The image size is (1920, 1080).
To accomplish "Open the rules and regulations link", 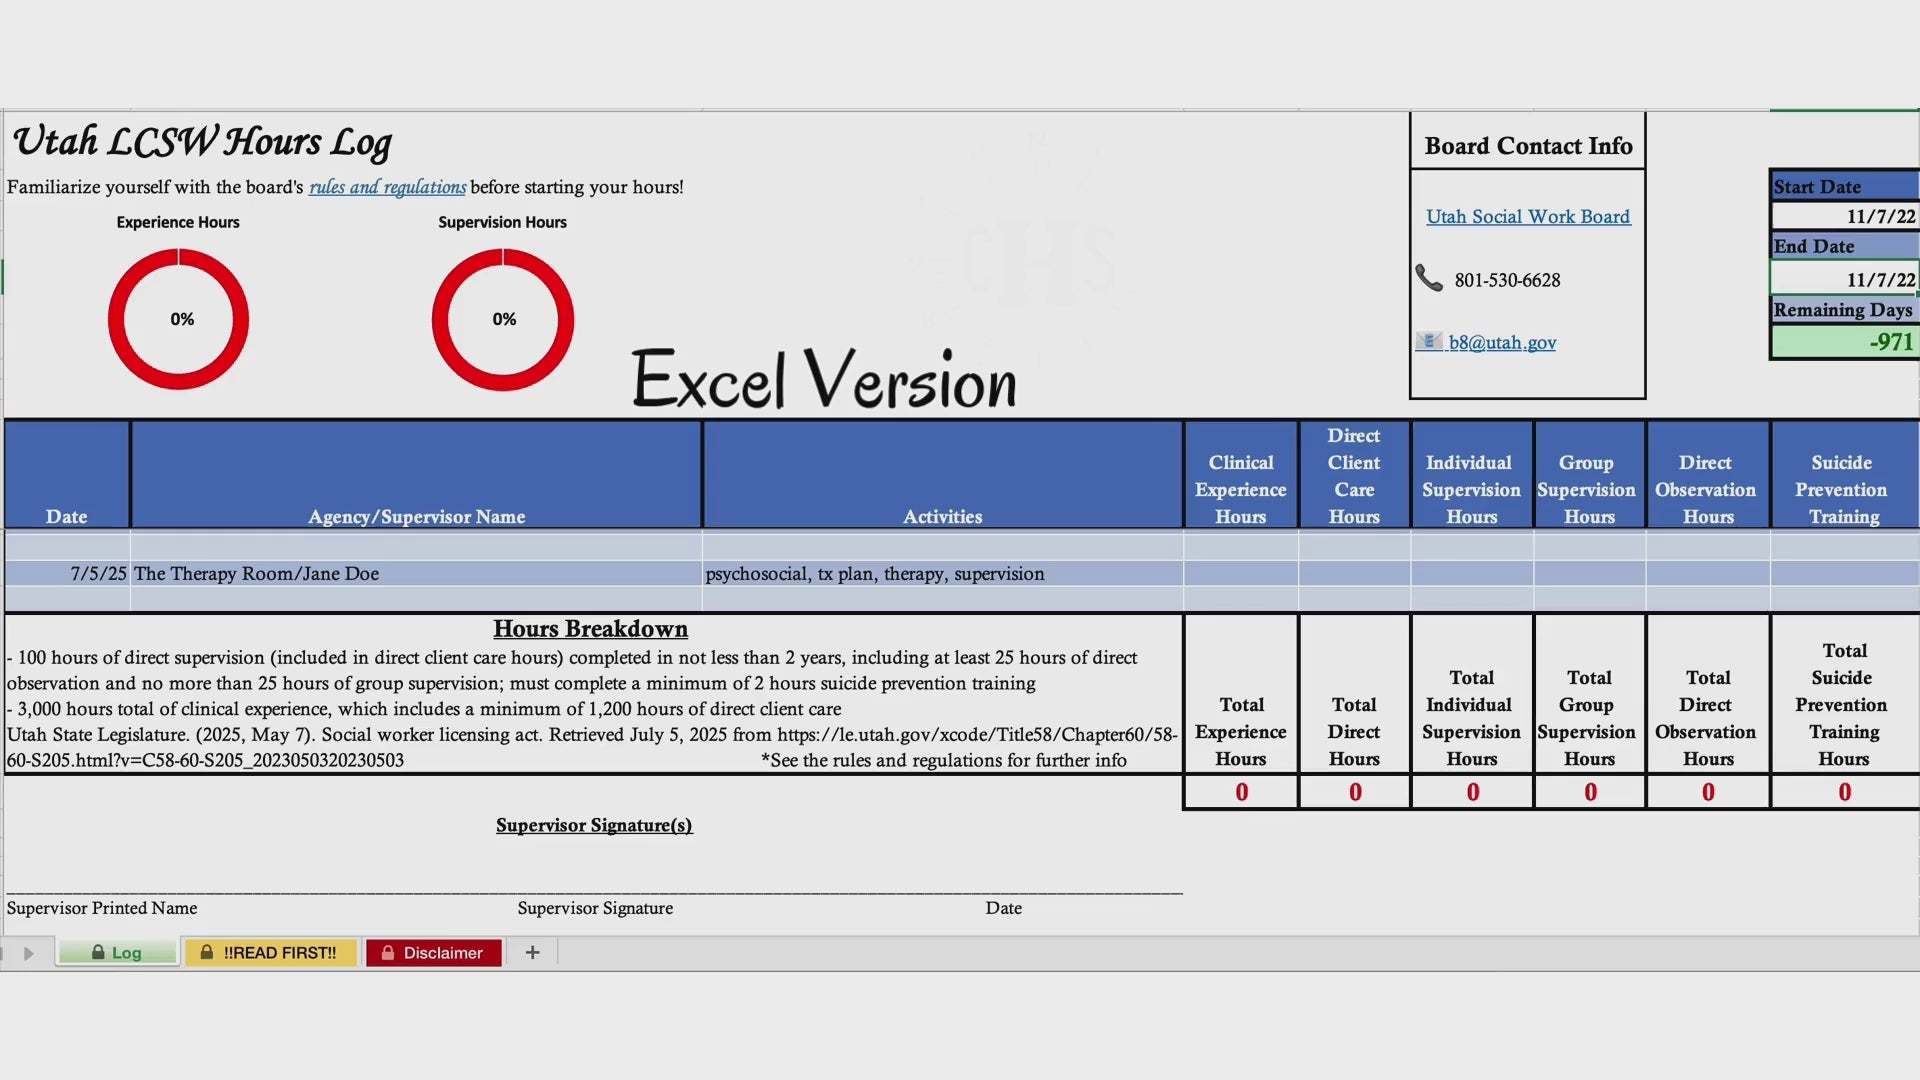I will pyautogui.click(x=387, y=187).
